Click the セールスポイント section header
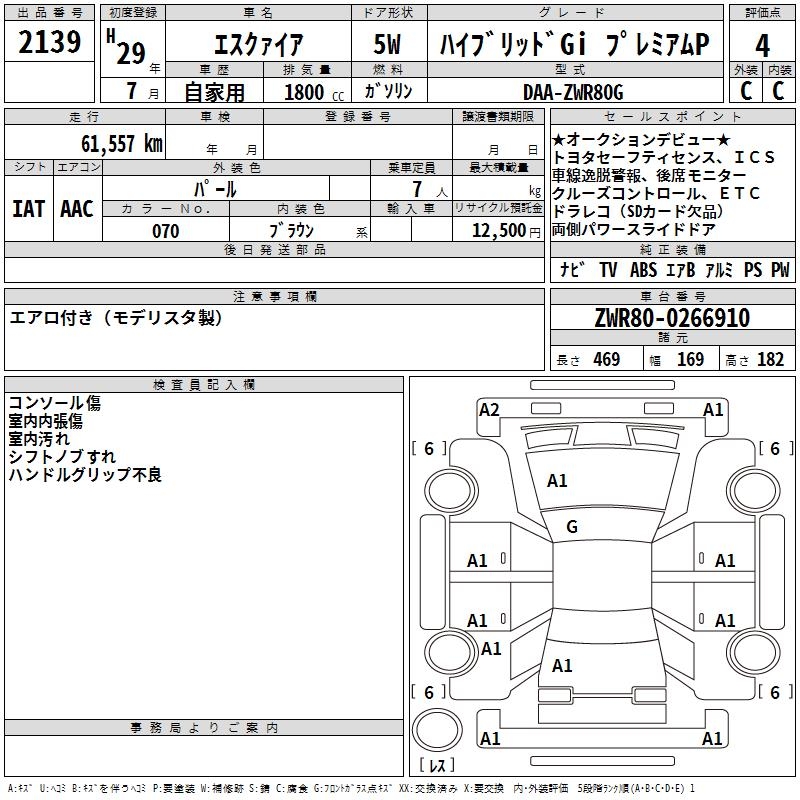Image resolution: width=800 pixels, height=800 pixels. [672, 117]
